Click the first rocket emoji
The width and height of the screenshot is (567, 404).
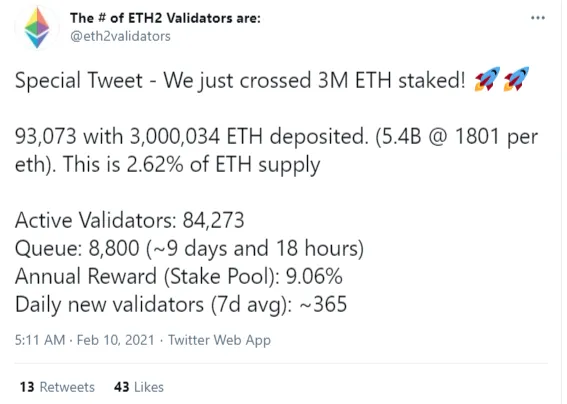coord(487,79)
